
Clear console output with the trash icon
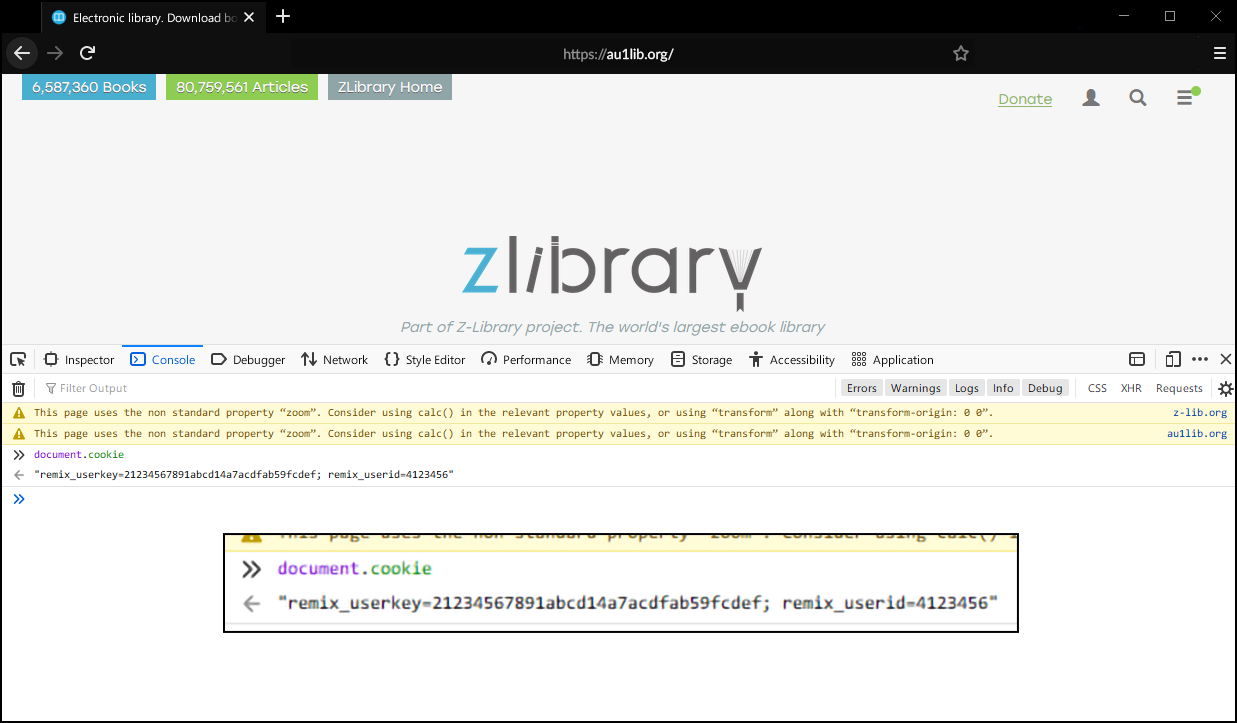tap(18, 388)
